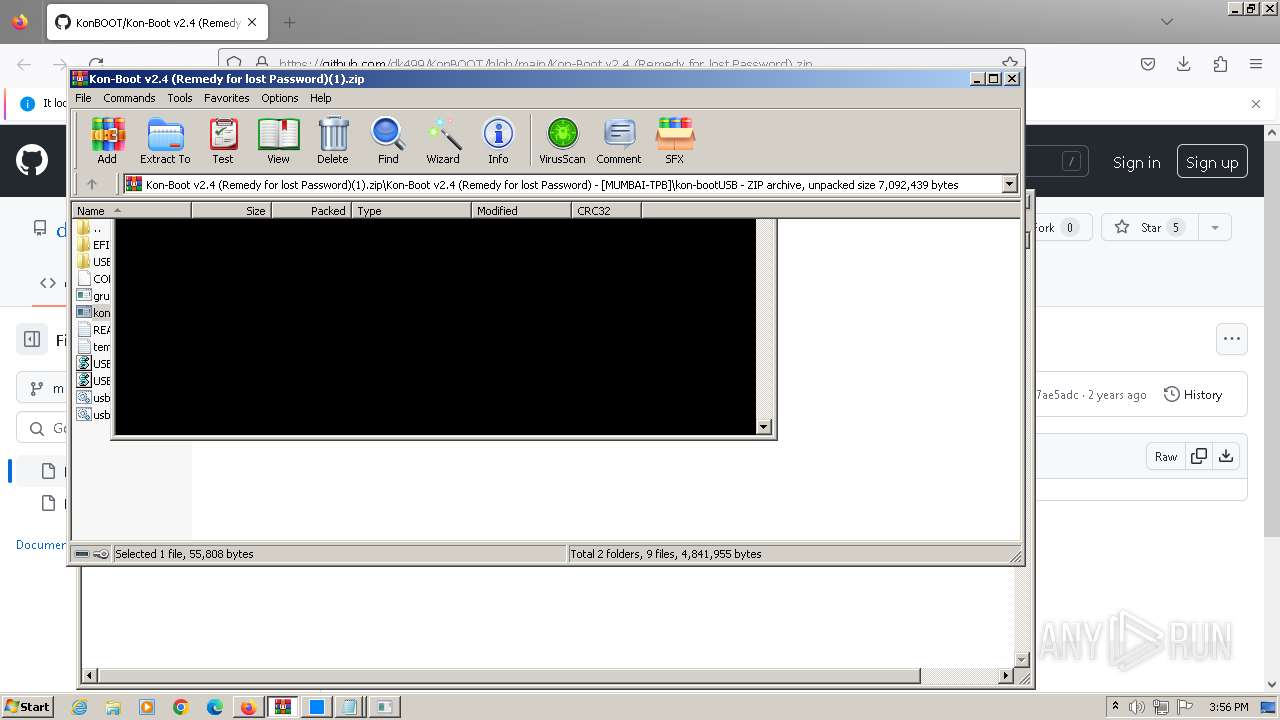
Task: Sort by the Size column header
Action: click(x=231, y=211)
